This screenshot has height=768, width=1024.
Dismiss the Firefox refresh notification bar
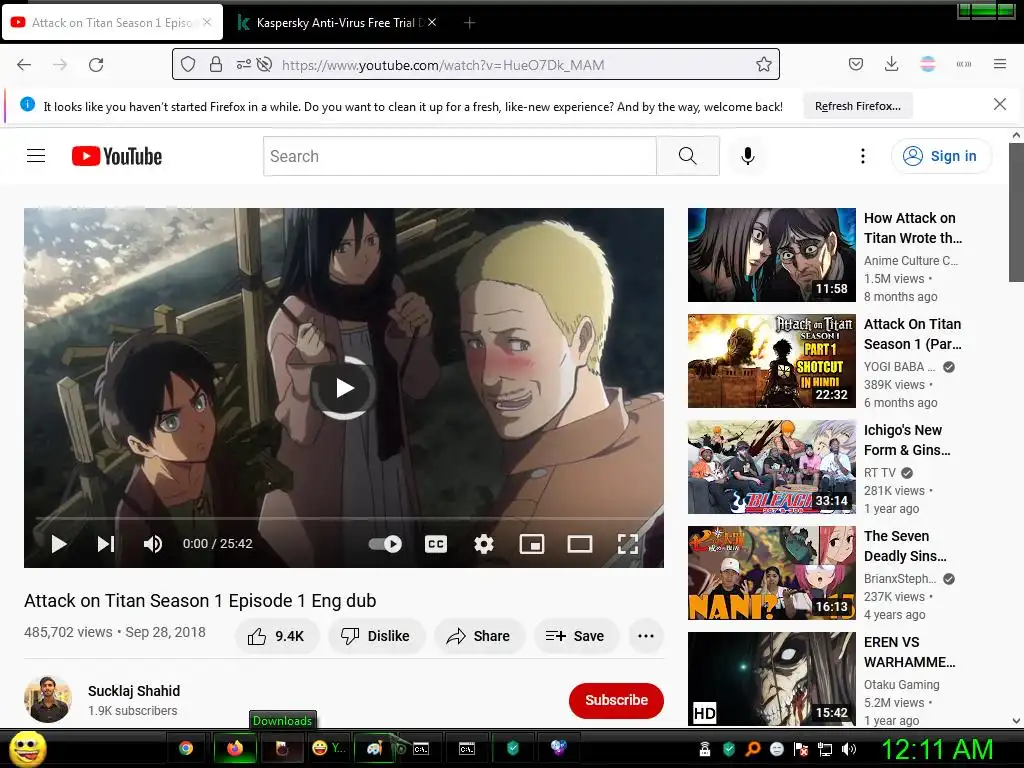point(1000,104)
